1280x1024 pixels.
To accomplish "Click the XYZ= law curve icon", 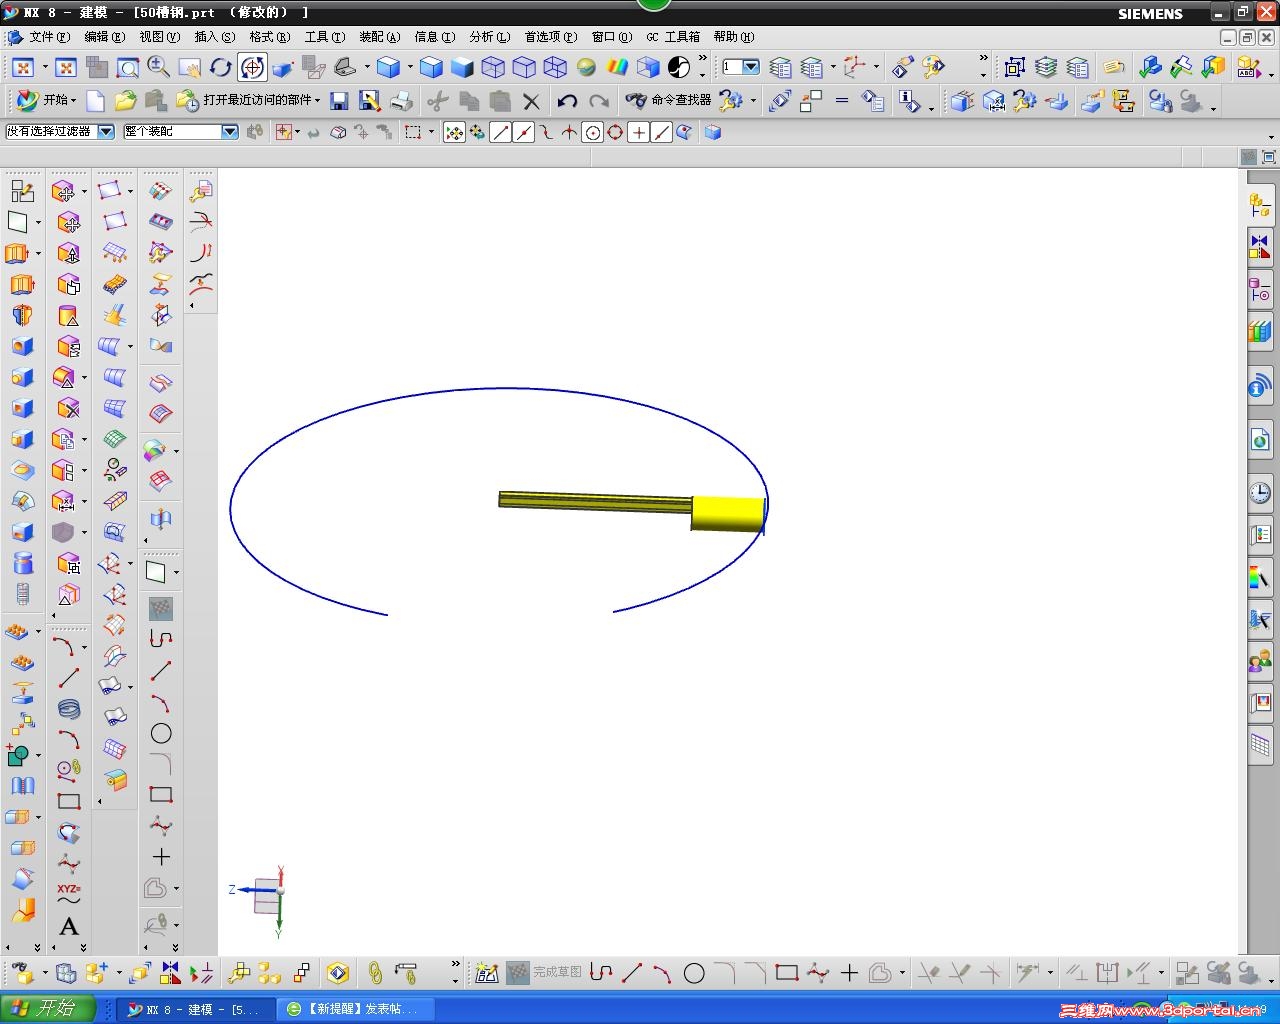I will click(x=68, y=893).
